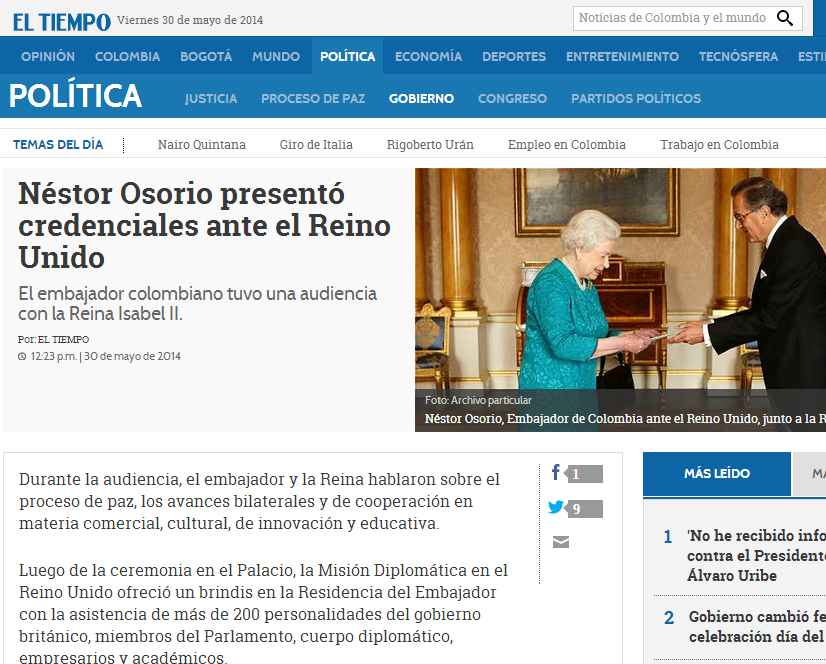
Task: Click subtitle 'El embajador colombiano tuvo una audiencia'
Action: (198, 304)
